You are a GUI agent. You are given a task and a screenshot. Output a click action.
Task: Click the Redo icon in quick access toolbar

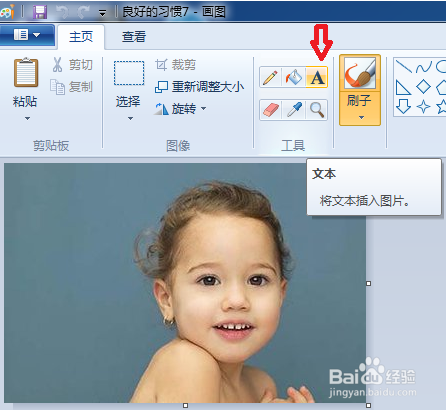82,12
